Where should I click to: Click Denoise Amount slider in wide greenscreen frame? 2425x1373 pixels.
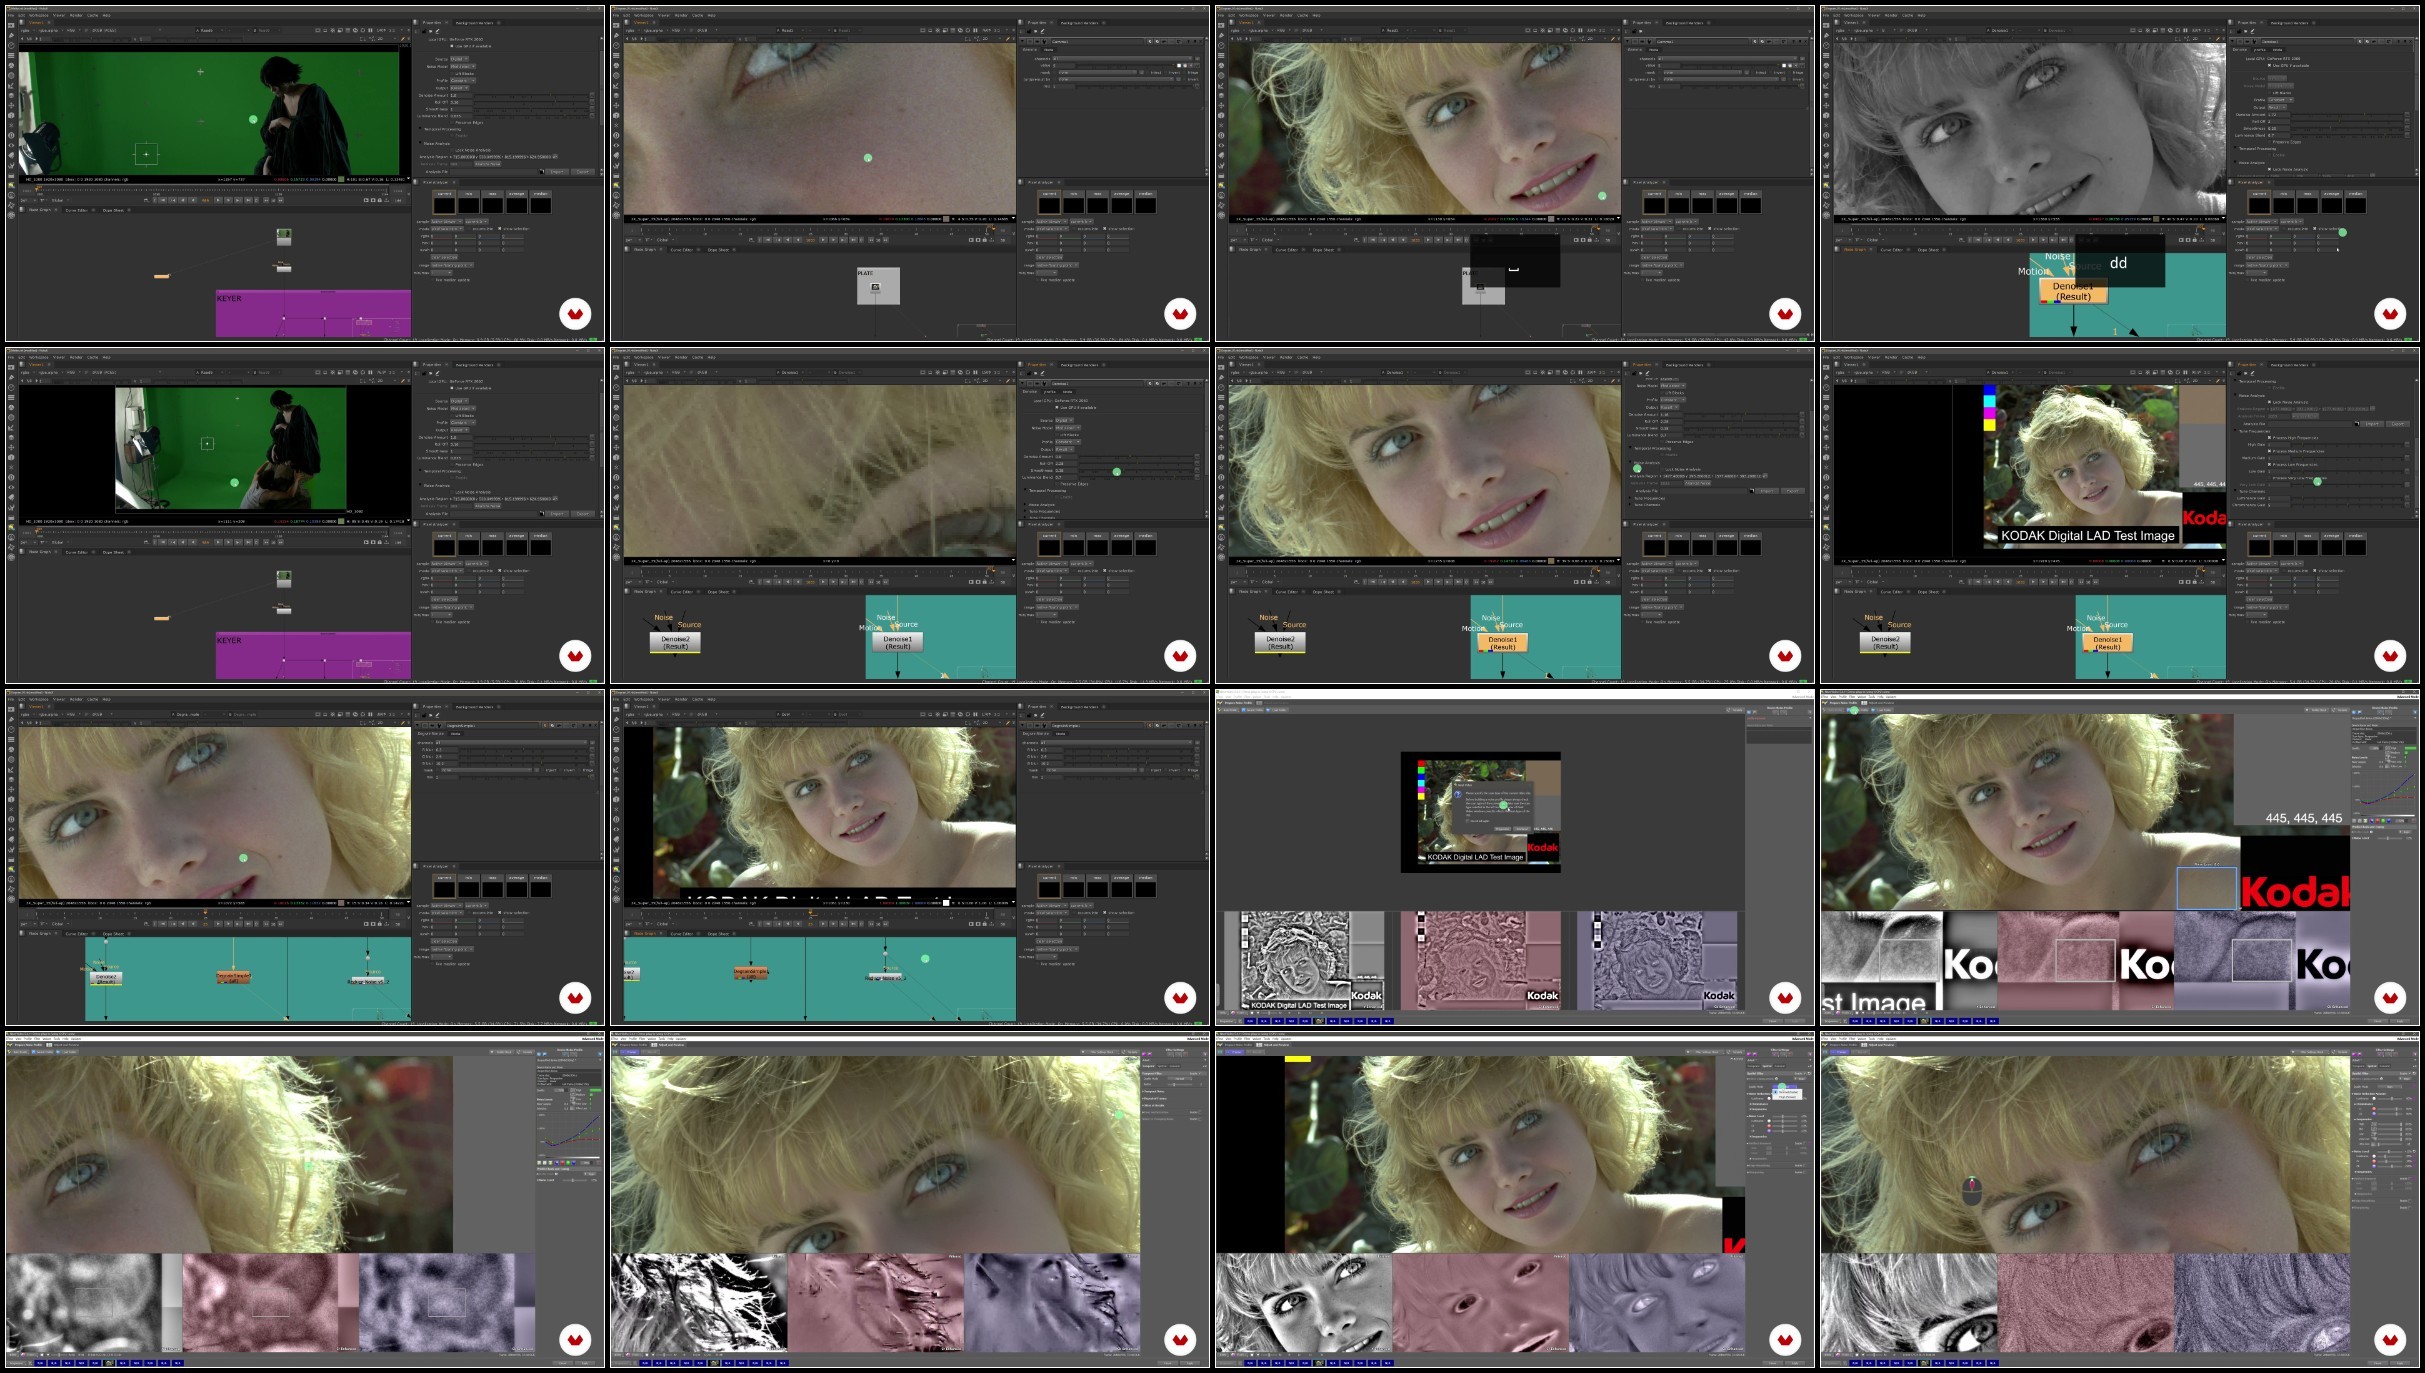pos(531,96)
